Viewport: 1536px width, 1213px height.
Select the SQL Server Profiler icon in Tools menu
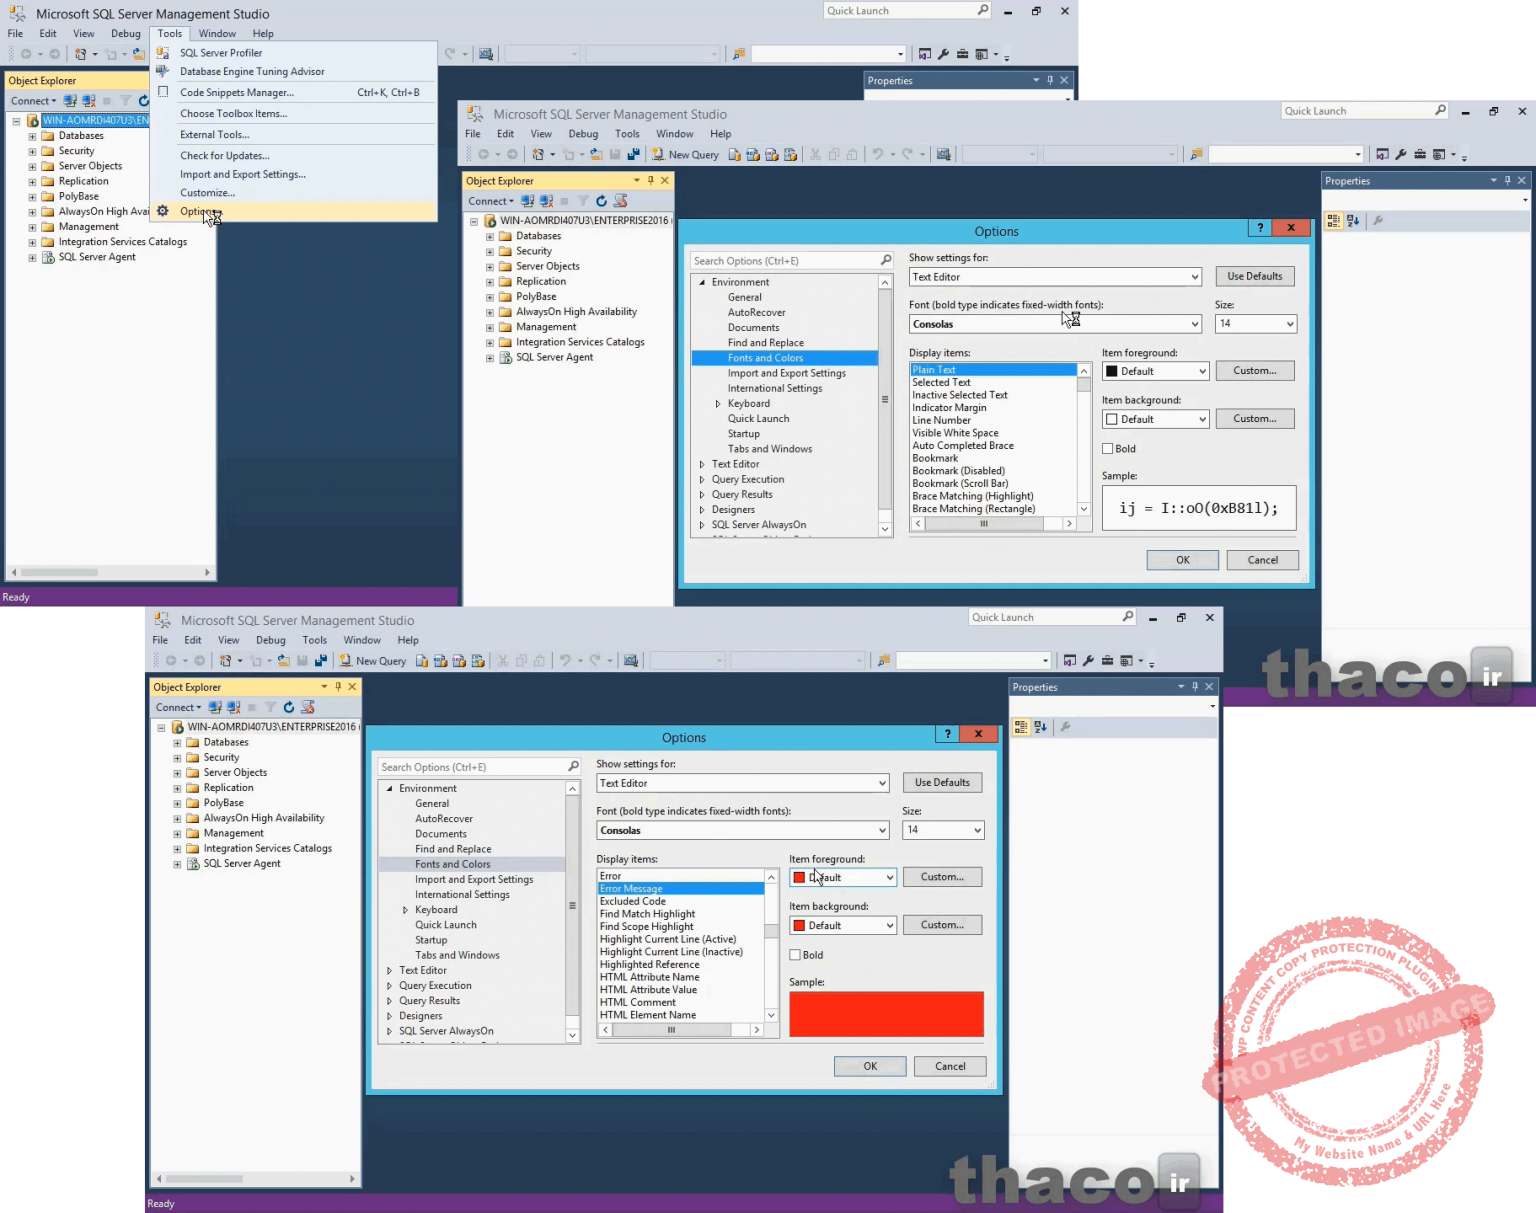click(x=162, y=52)
